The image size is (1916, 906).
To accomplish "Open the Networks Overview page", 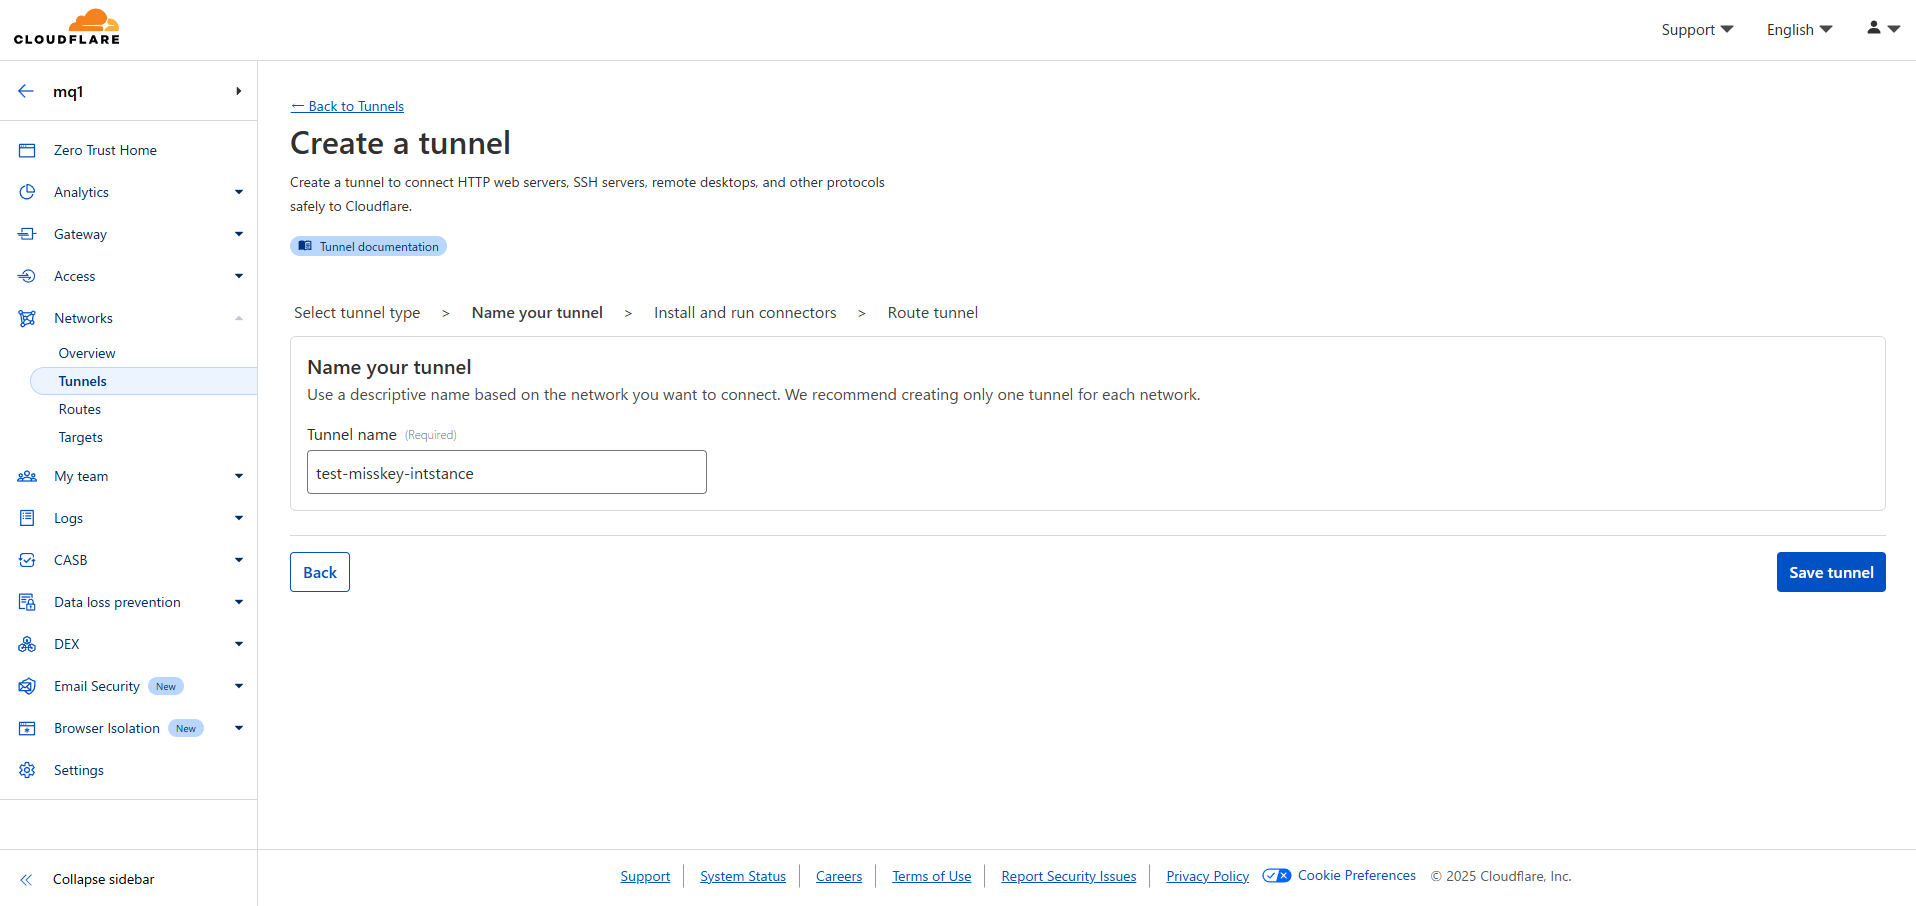I will click(x=87, y=353).
